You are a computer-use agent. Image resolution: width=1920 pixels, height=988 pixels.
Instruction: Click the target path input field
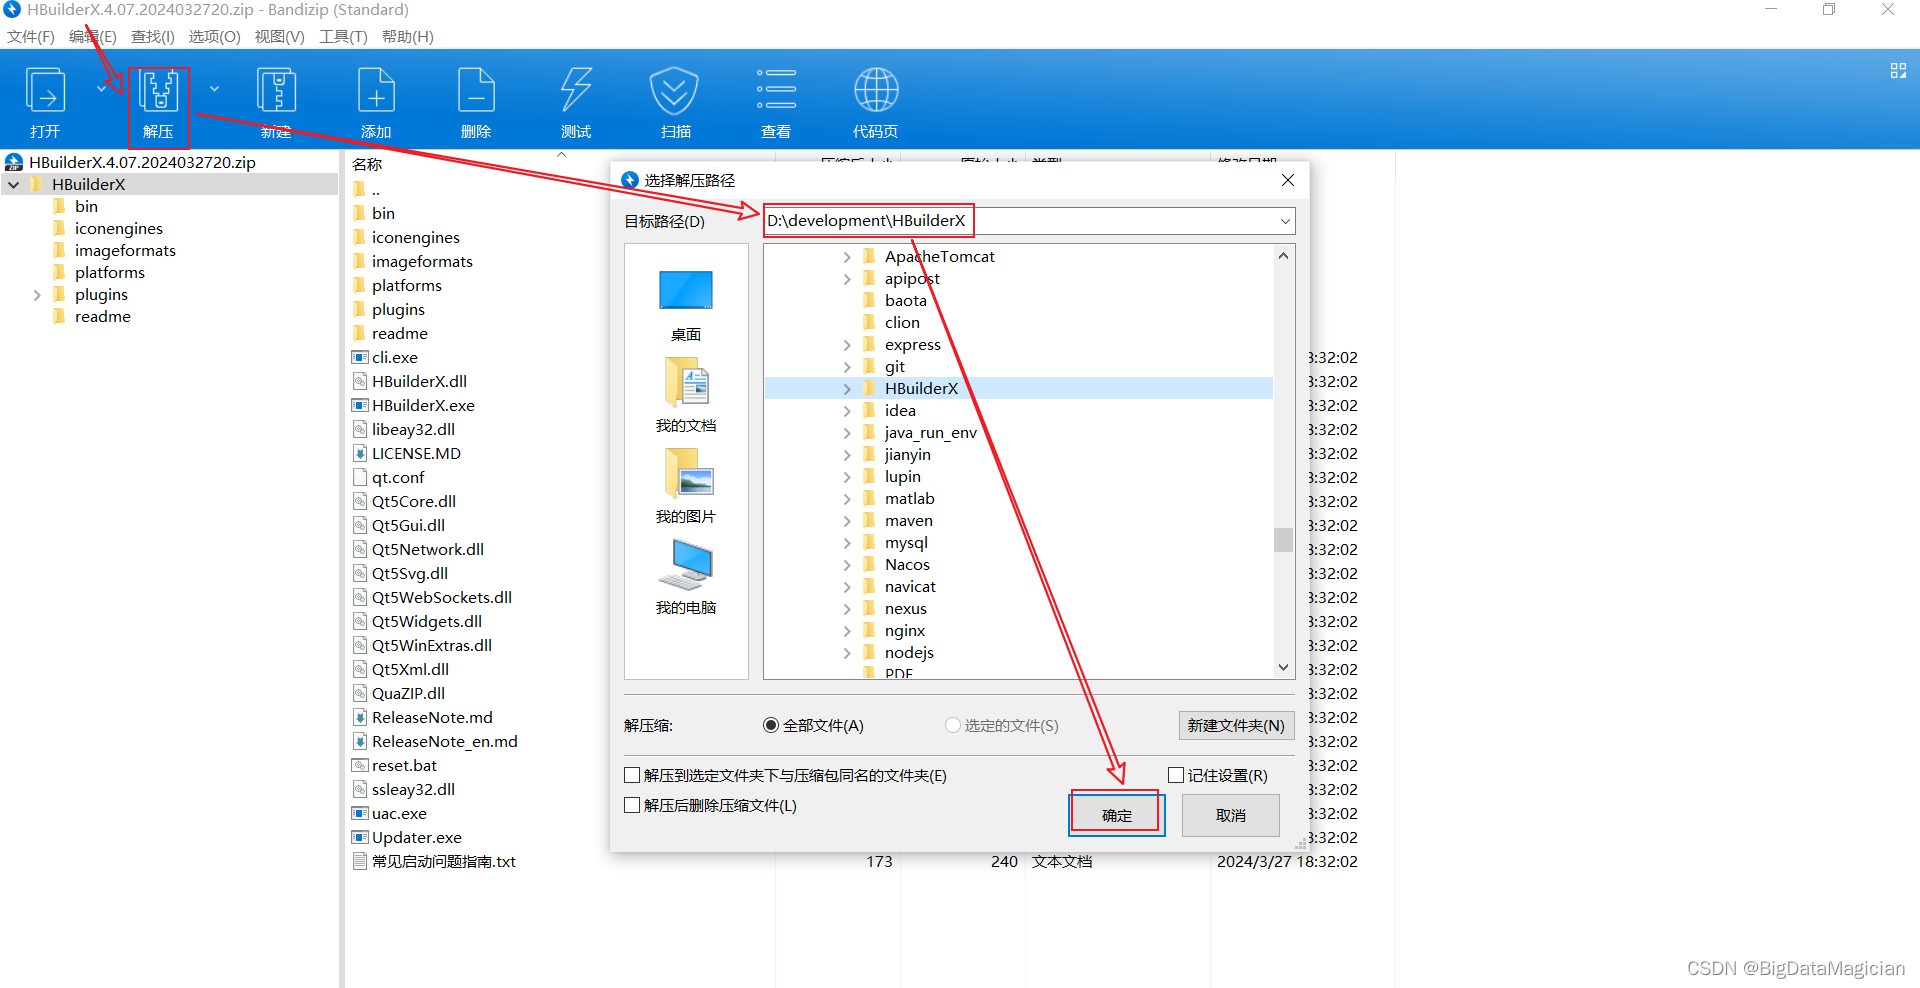tap(1029, 221)
